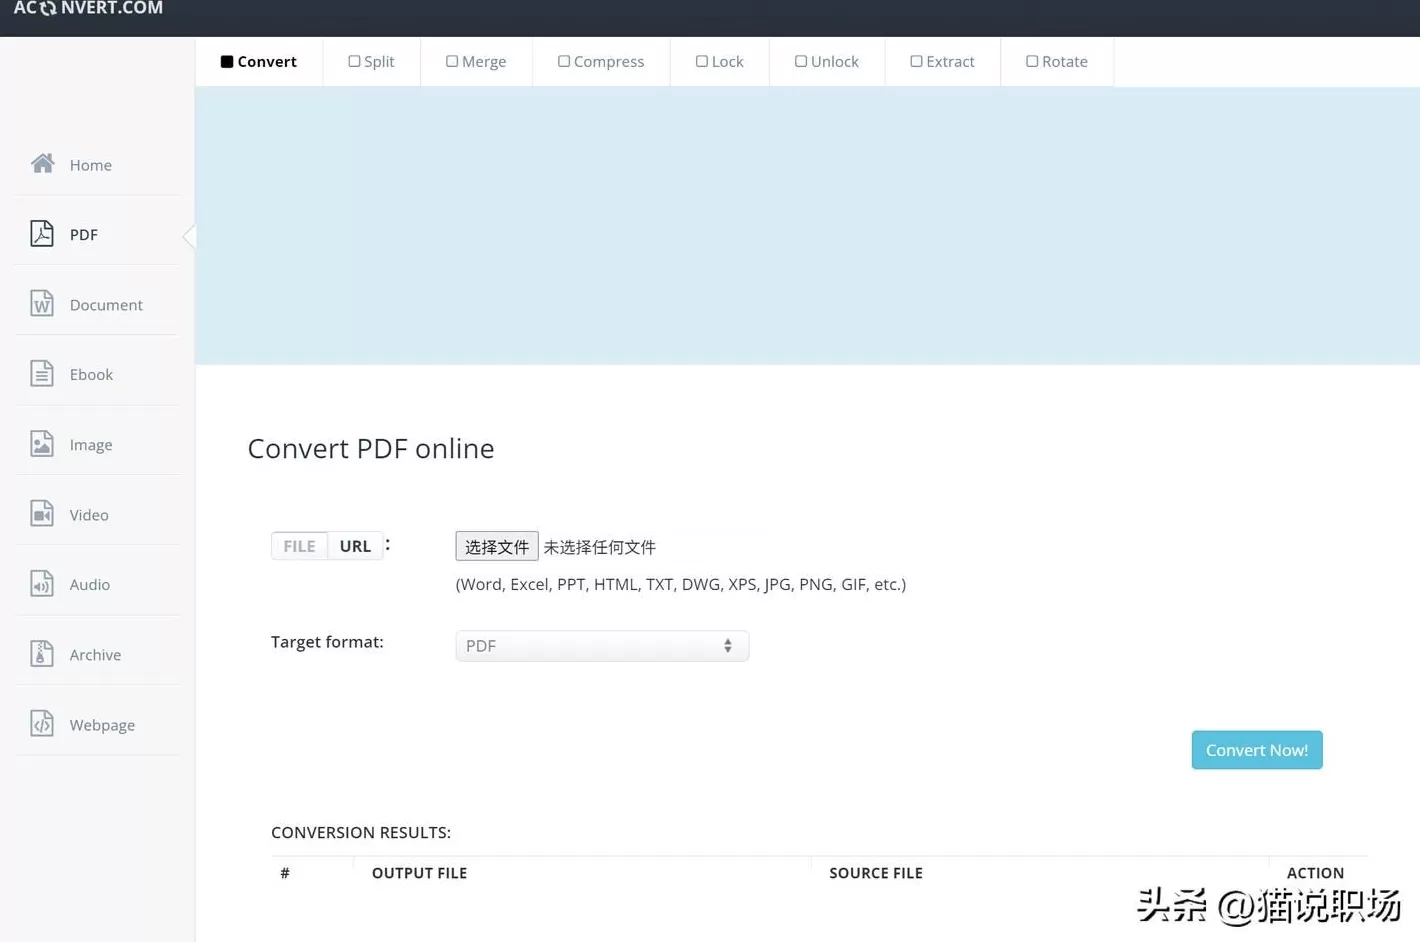Switch to the Merge tab
This screenshot has width=1420, height=942.
(476, 61)
